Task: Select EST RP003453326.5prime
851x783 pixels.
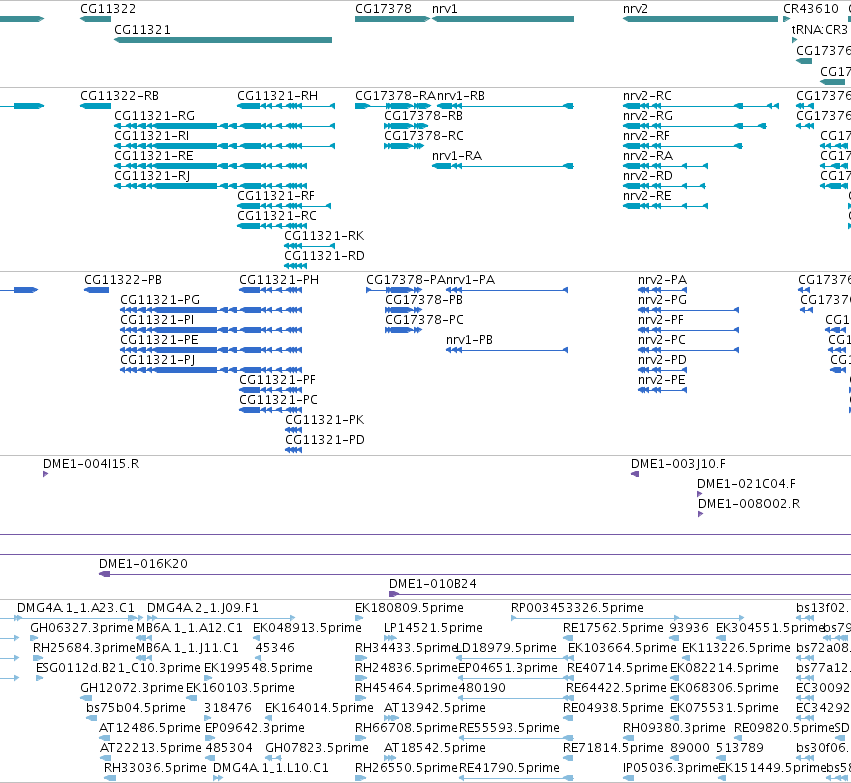Action: 627,618
